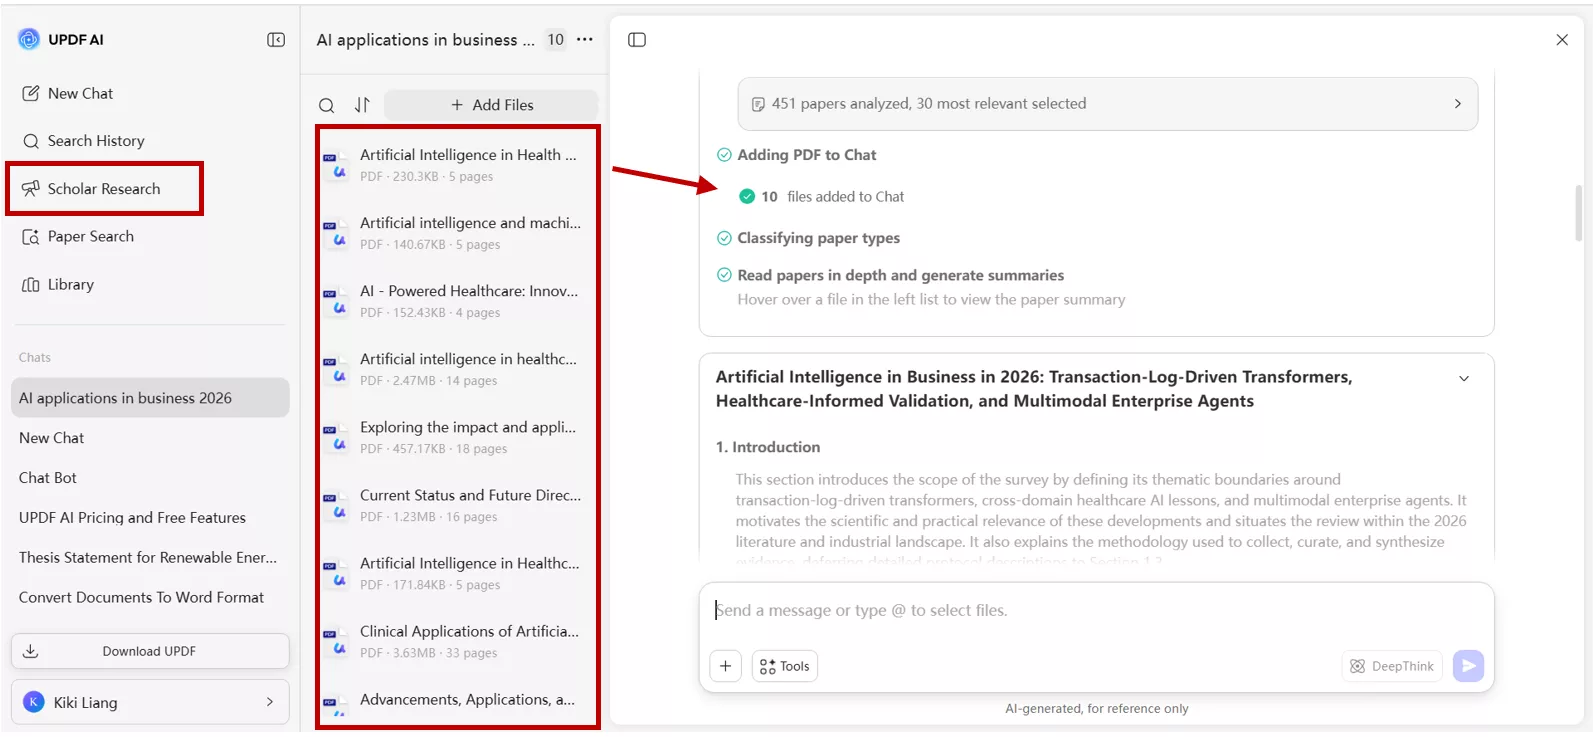The image size is (1593, 737).
Task: Click the sort files icon
Action: point(362,105)
